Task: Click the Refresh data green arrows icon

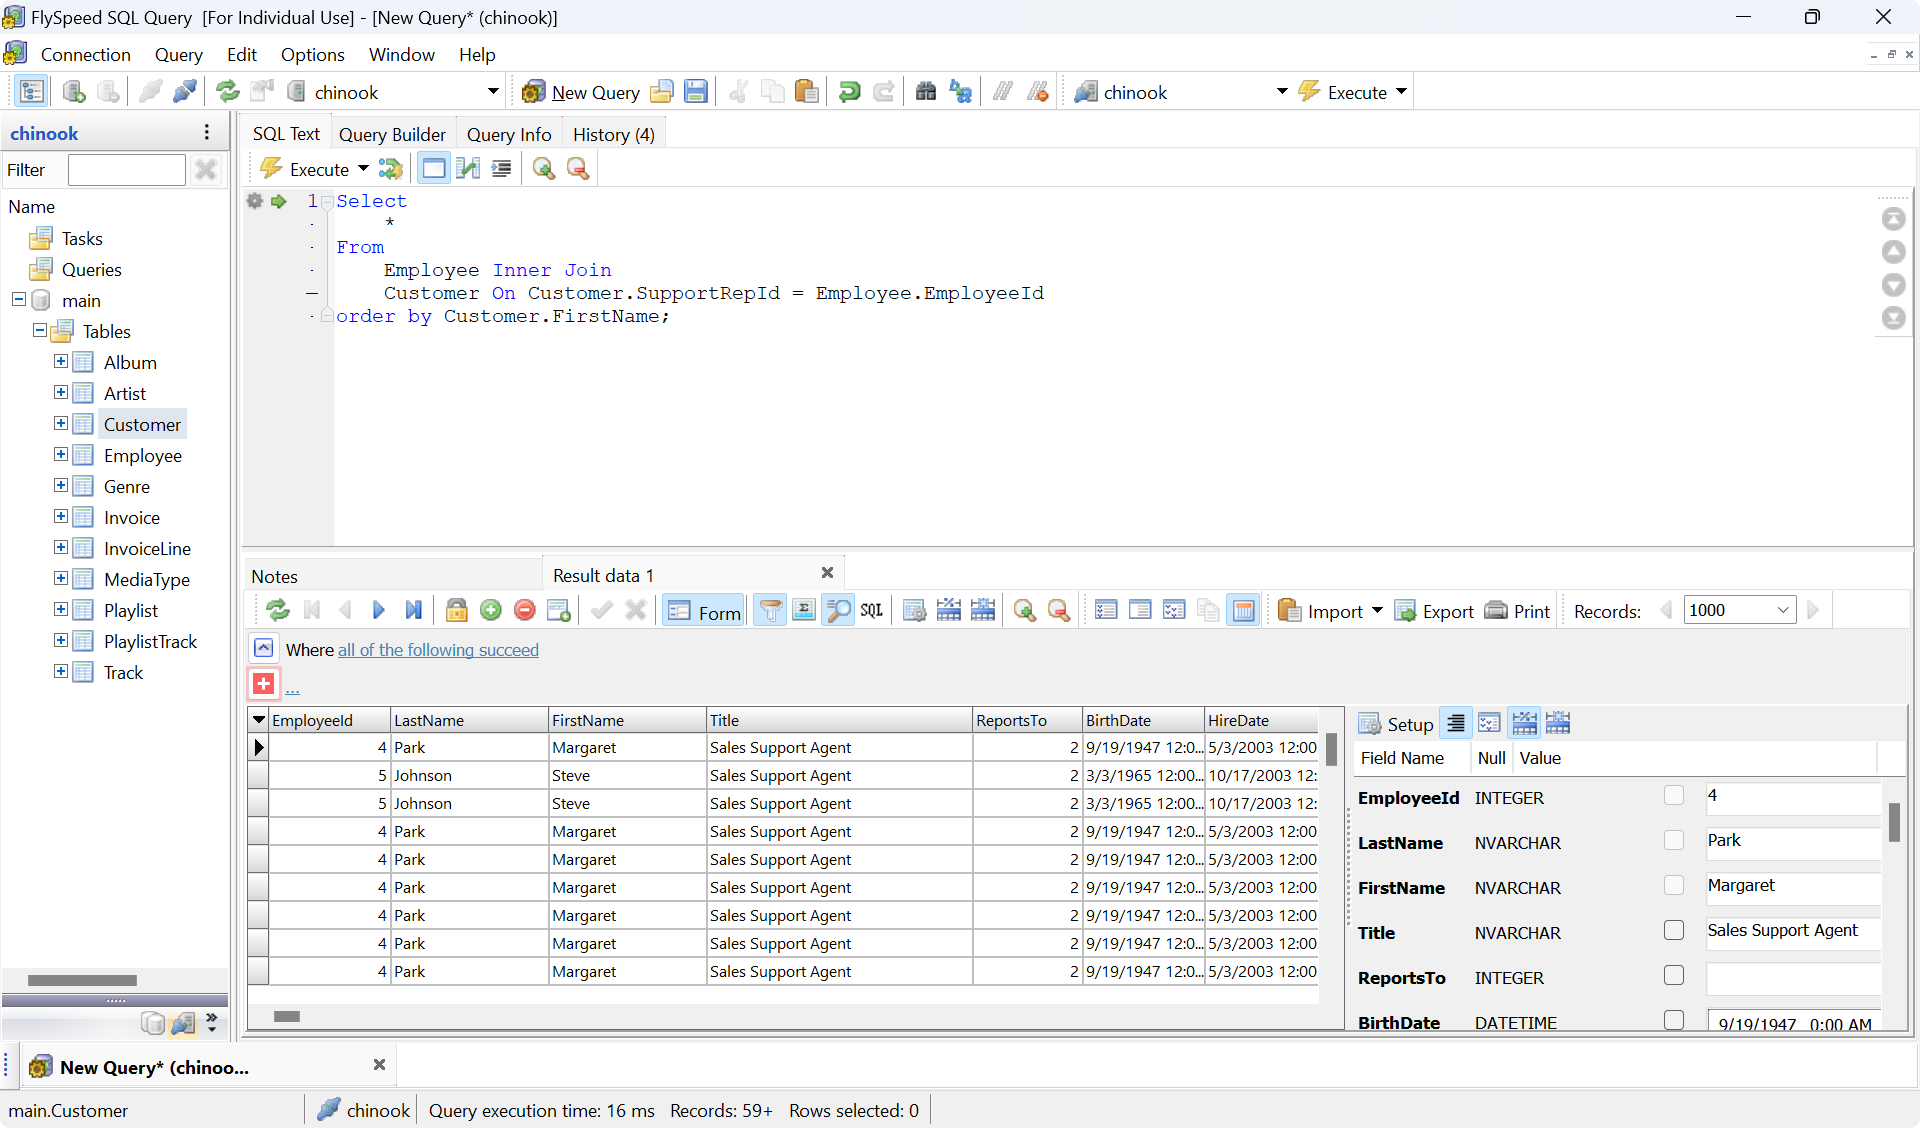Action: 277,610
